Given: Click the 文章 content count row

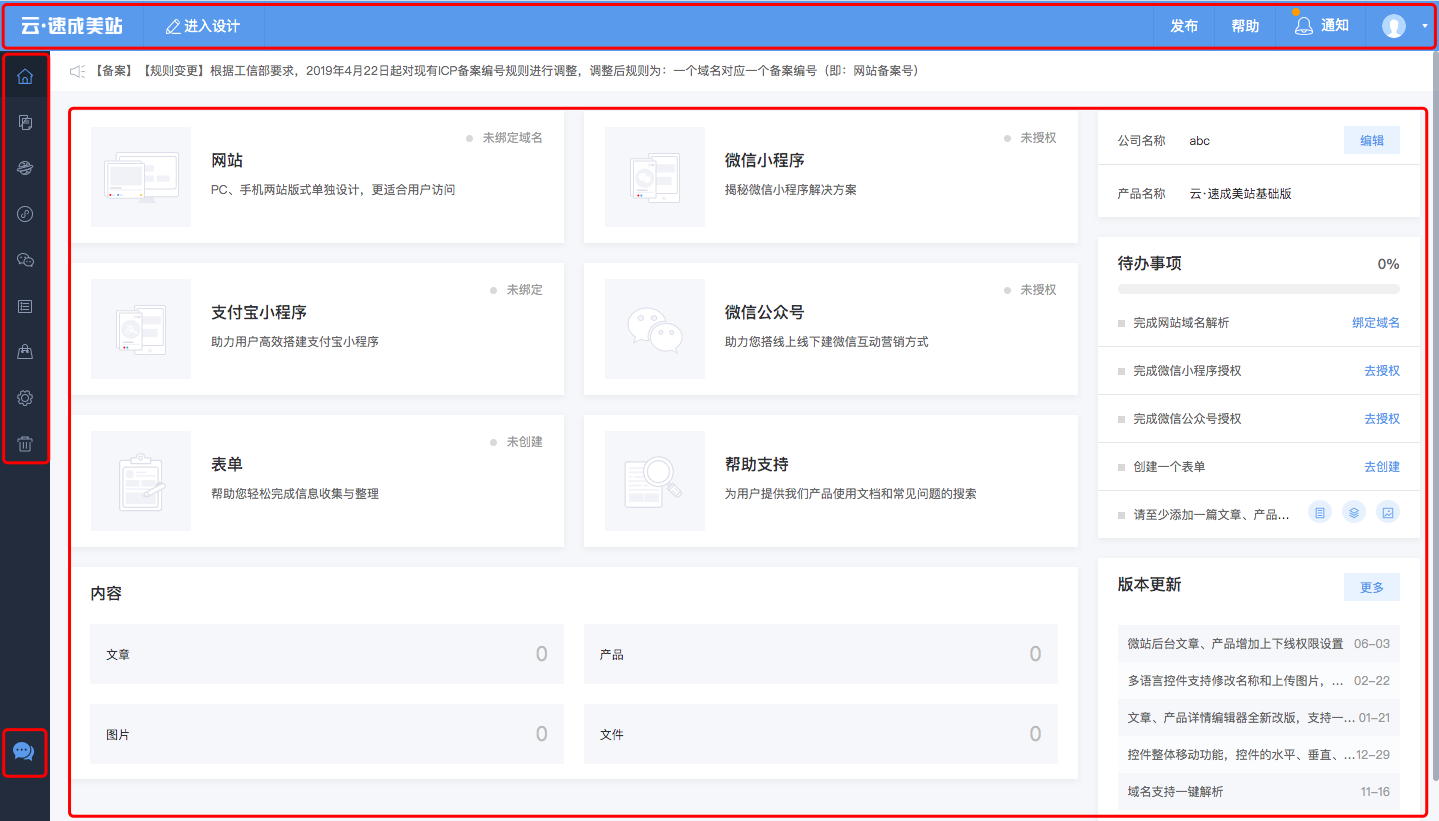Looking at the screenshot, I should [x=327, y=654].
